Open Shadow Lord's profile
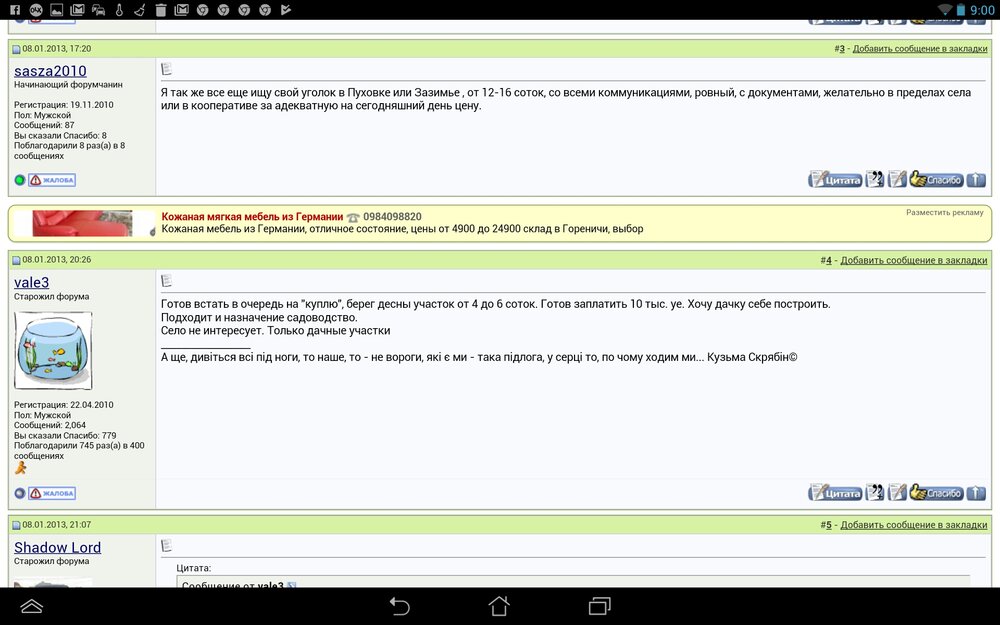 tap(57, 547)
